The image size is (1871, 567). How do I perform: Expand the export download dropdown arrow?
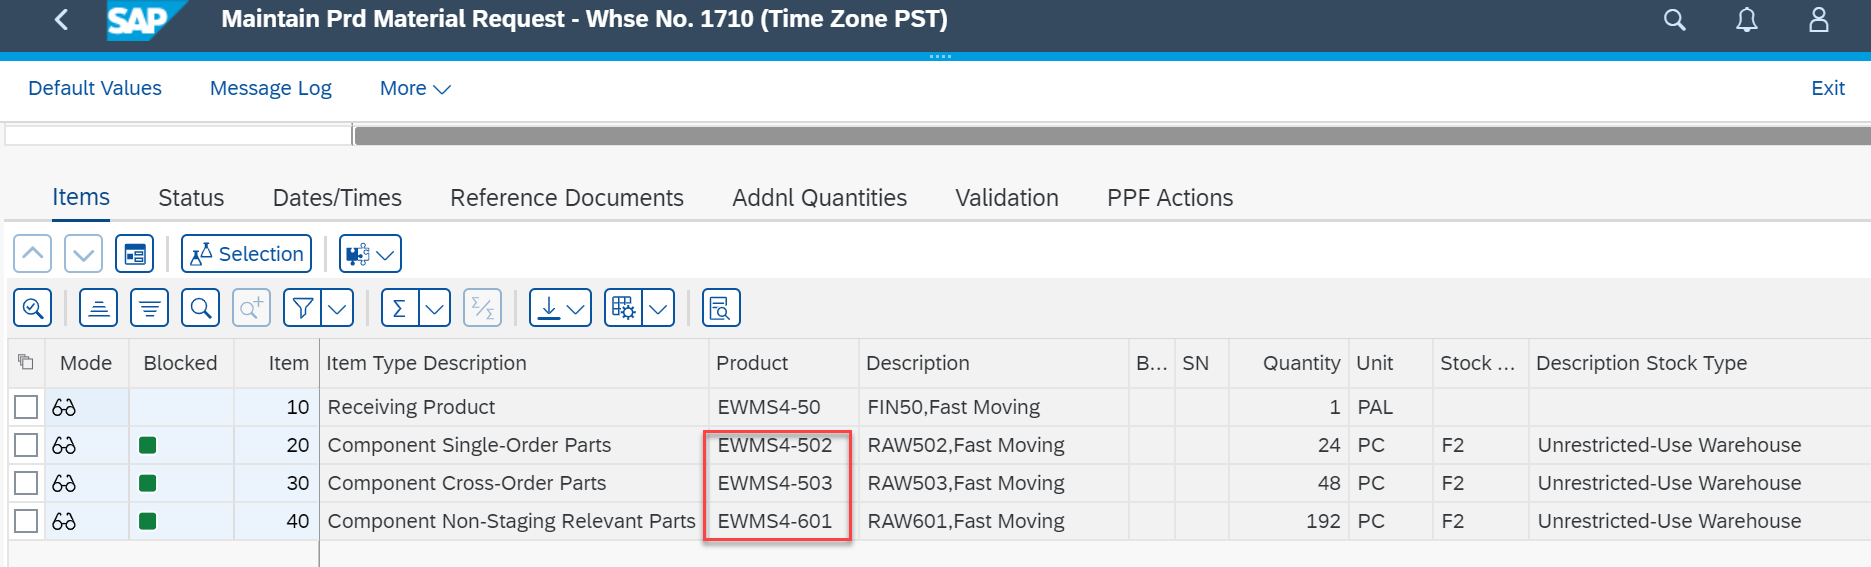click(576, 308)
